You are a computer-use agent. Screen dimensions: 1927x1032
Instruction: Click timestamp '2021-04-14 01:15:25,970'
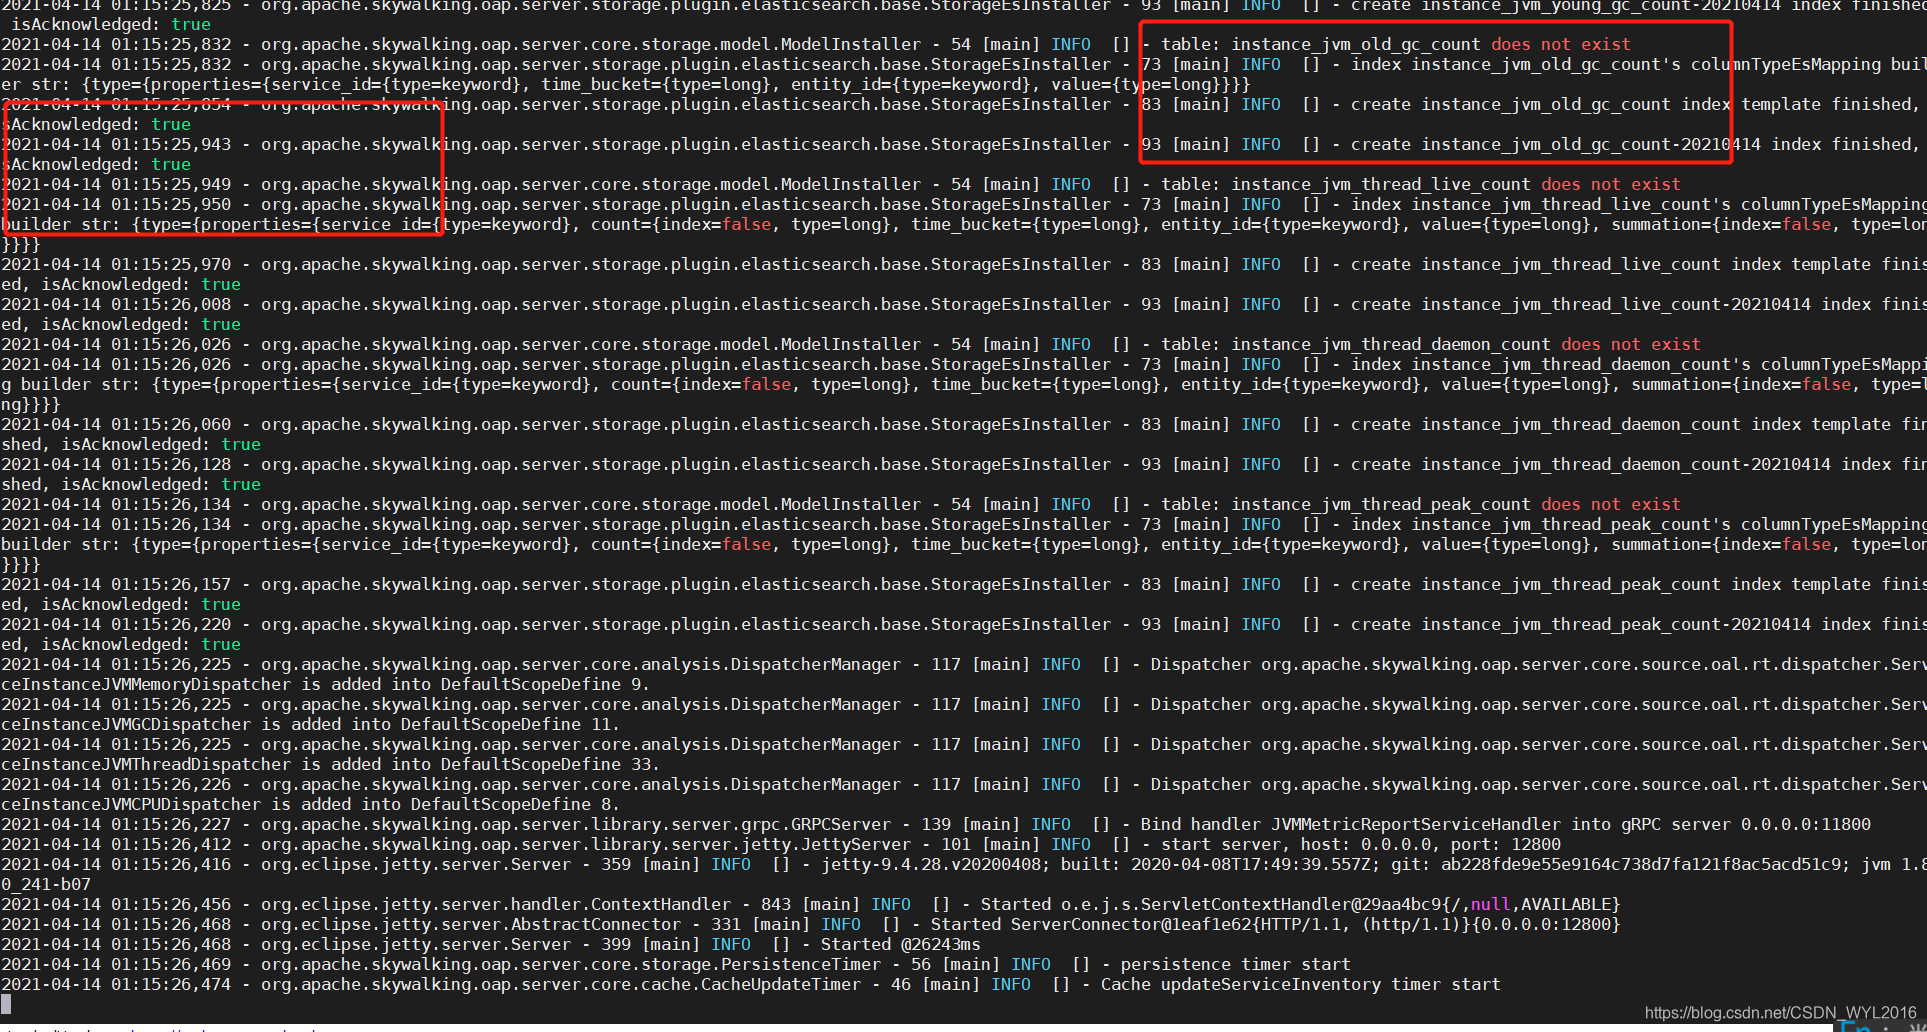coord(116,264)
